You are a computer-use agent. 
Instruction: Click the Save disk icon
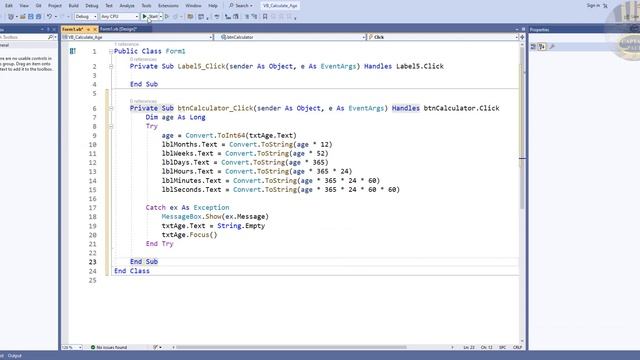[x=31, y=17]
